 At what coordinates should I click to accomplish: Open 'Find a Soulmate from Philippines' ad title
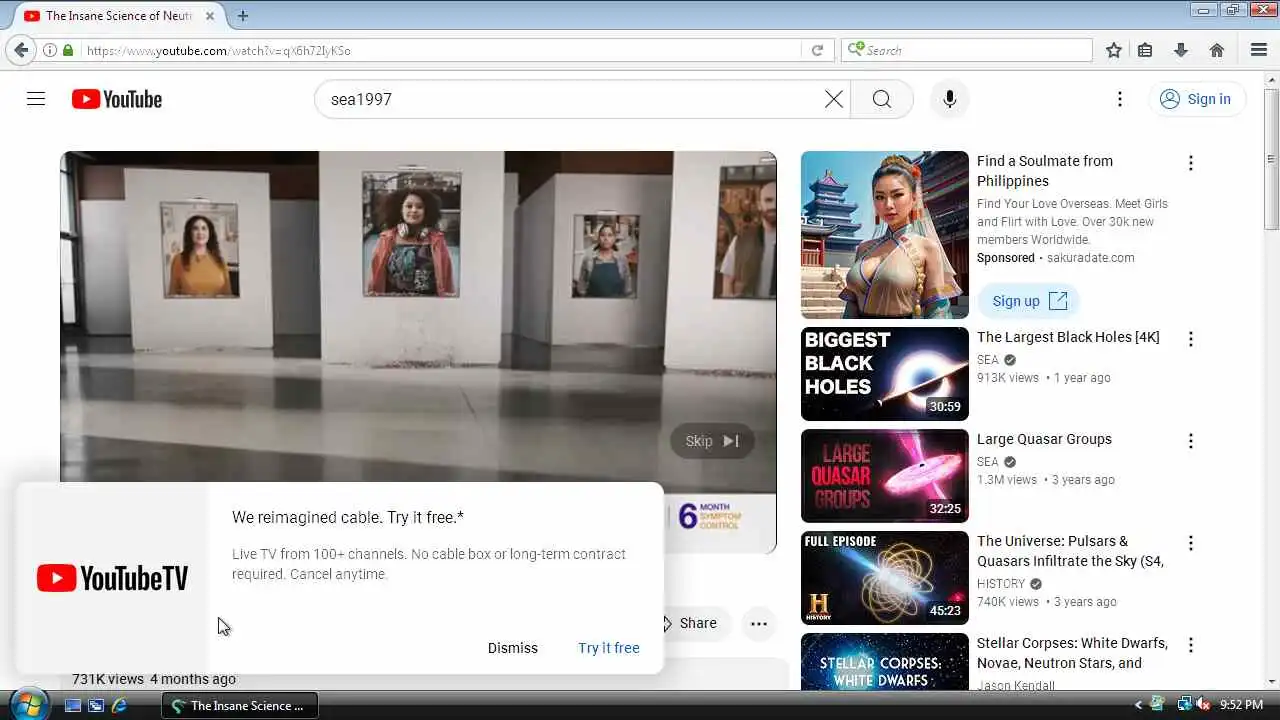pyautogui.click(x=1045, y=171)
